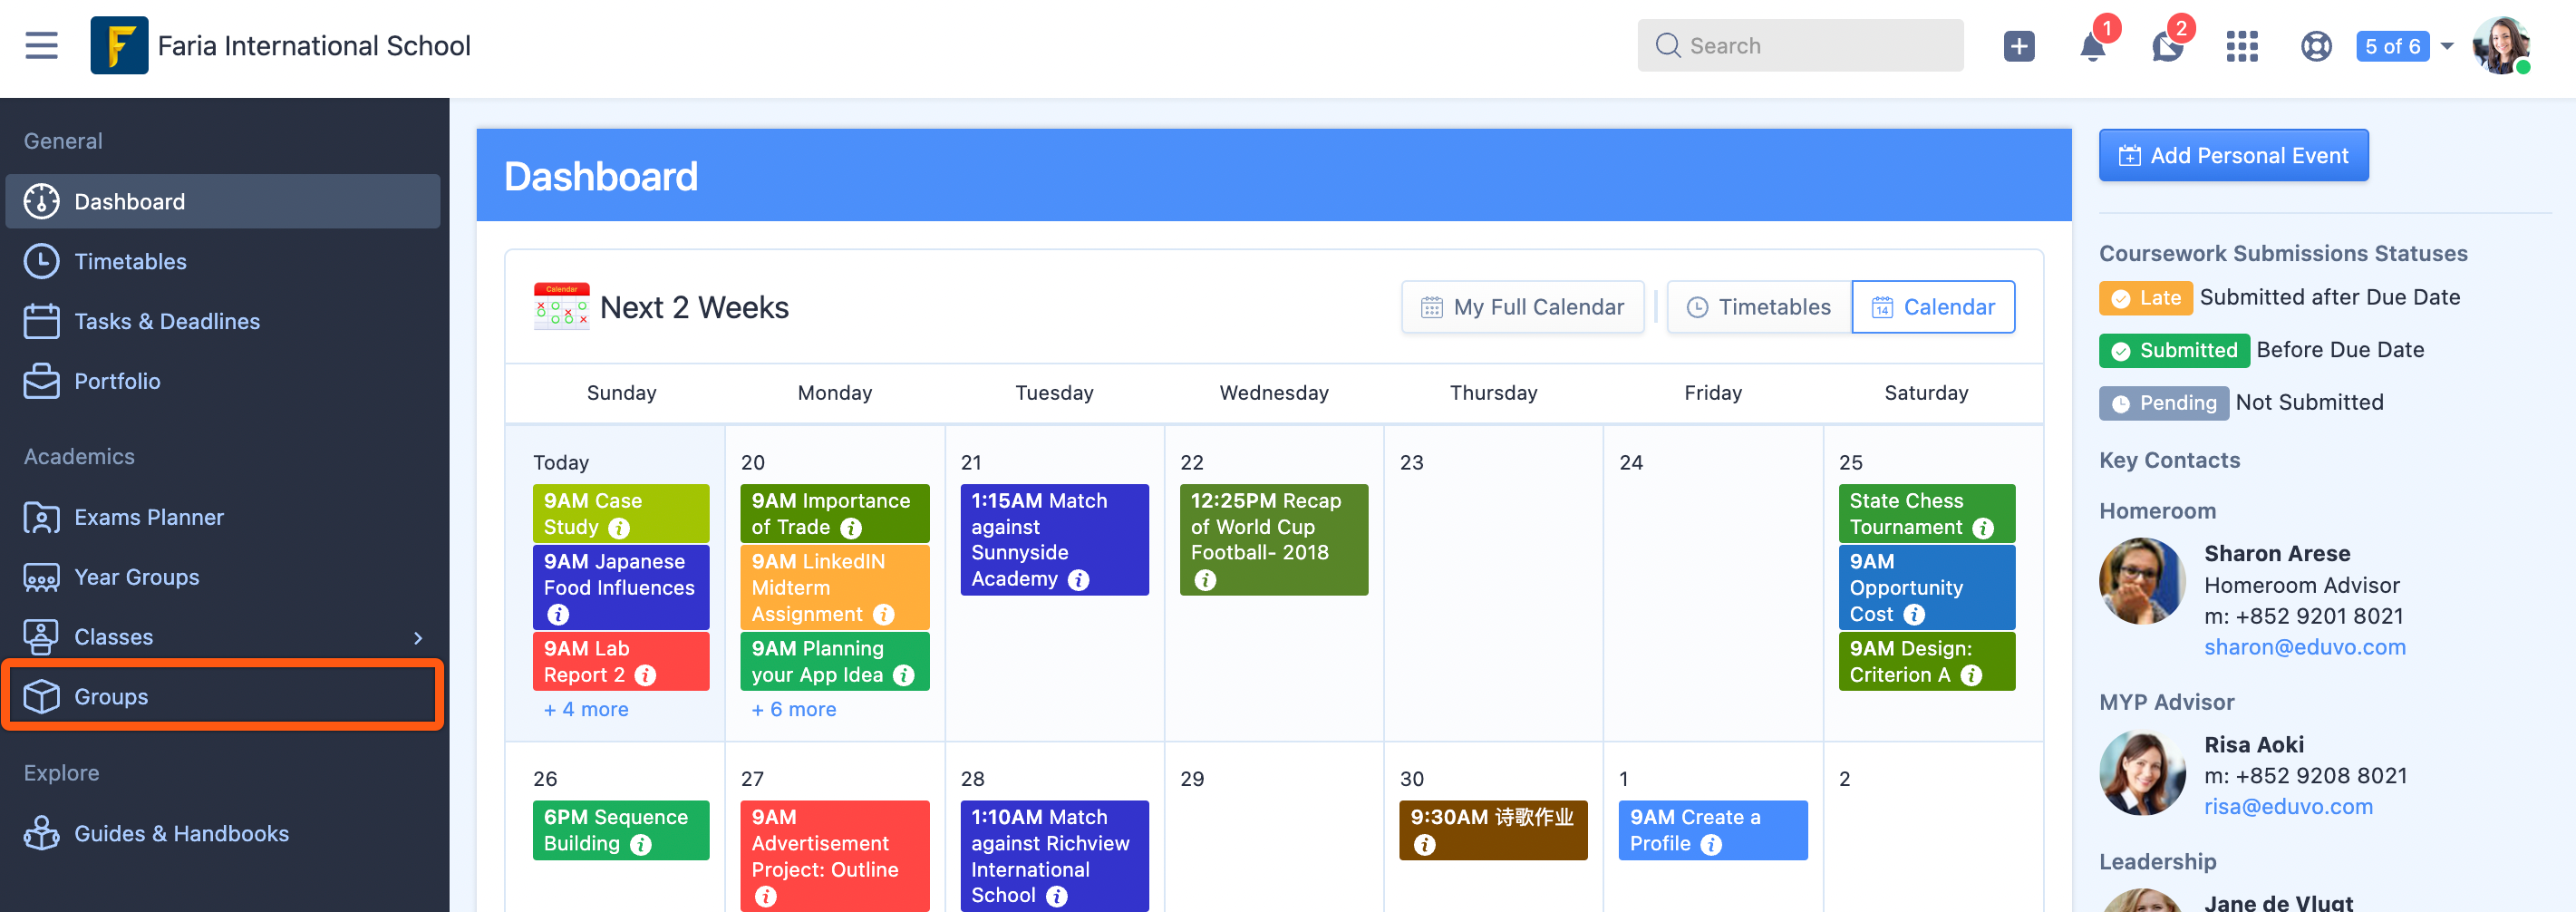This screenshot has width=2576, height=912.
Task: Open the Portfolio section
Action: tap(118, 381)
